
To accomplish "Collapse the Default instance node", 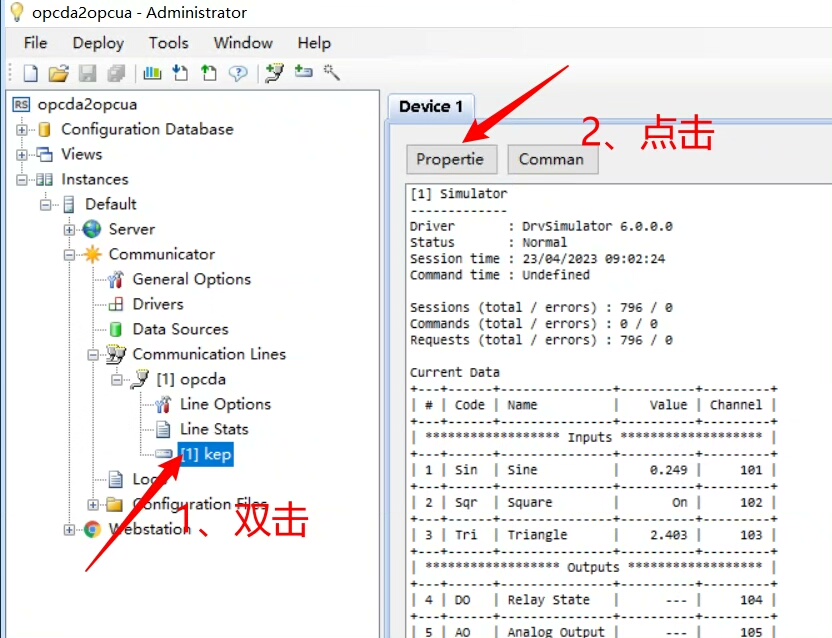I will (46, 204).
